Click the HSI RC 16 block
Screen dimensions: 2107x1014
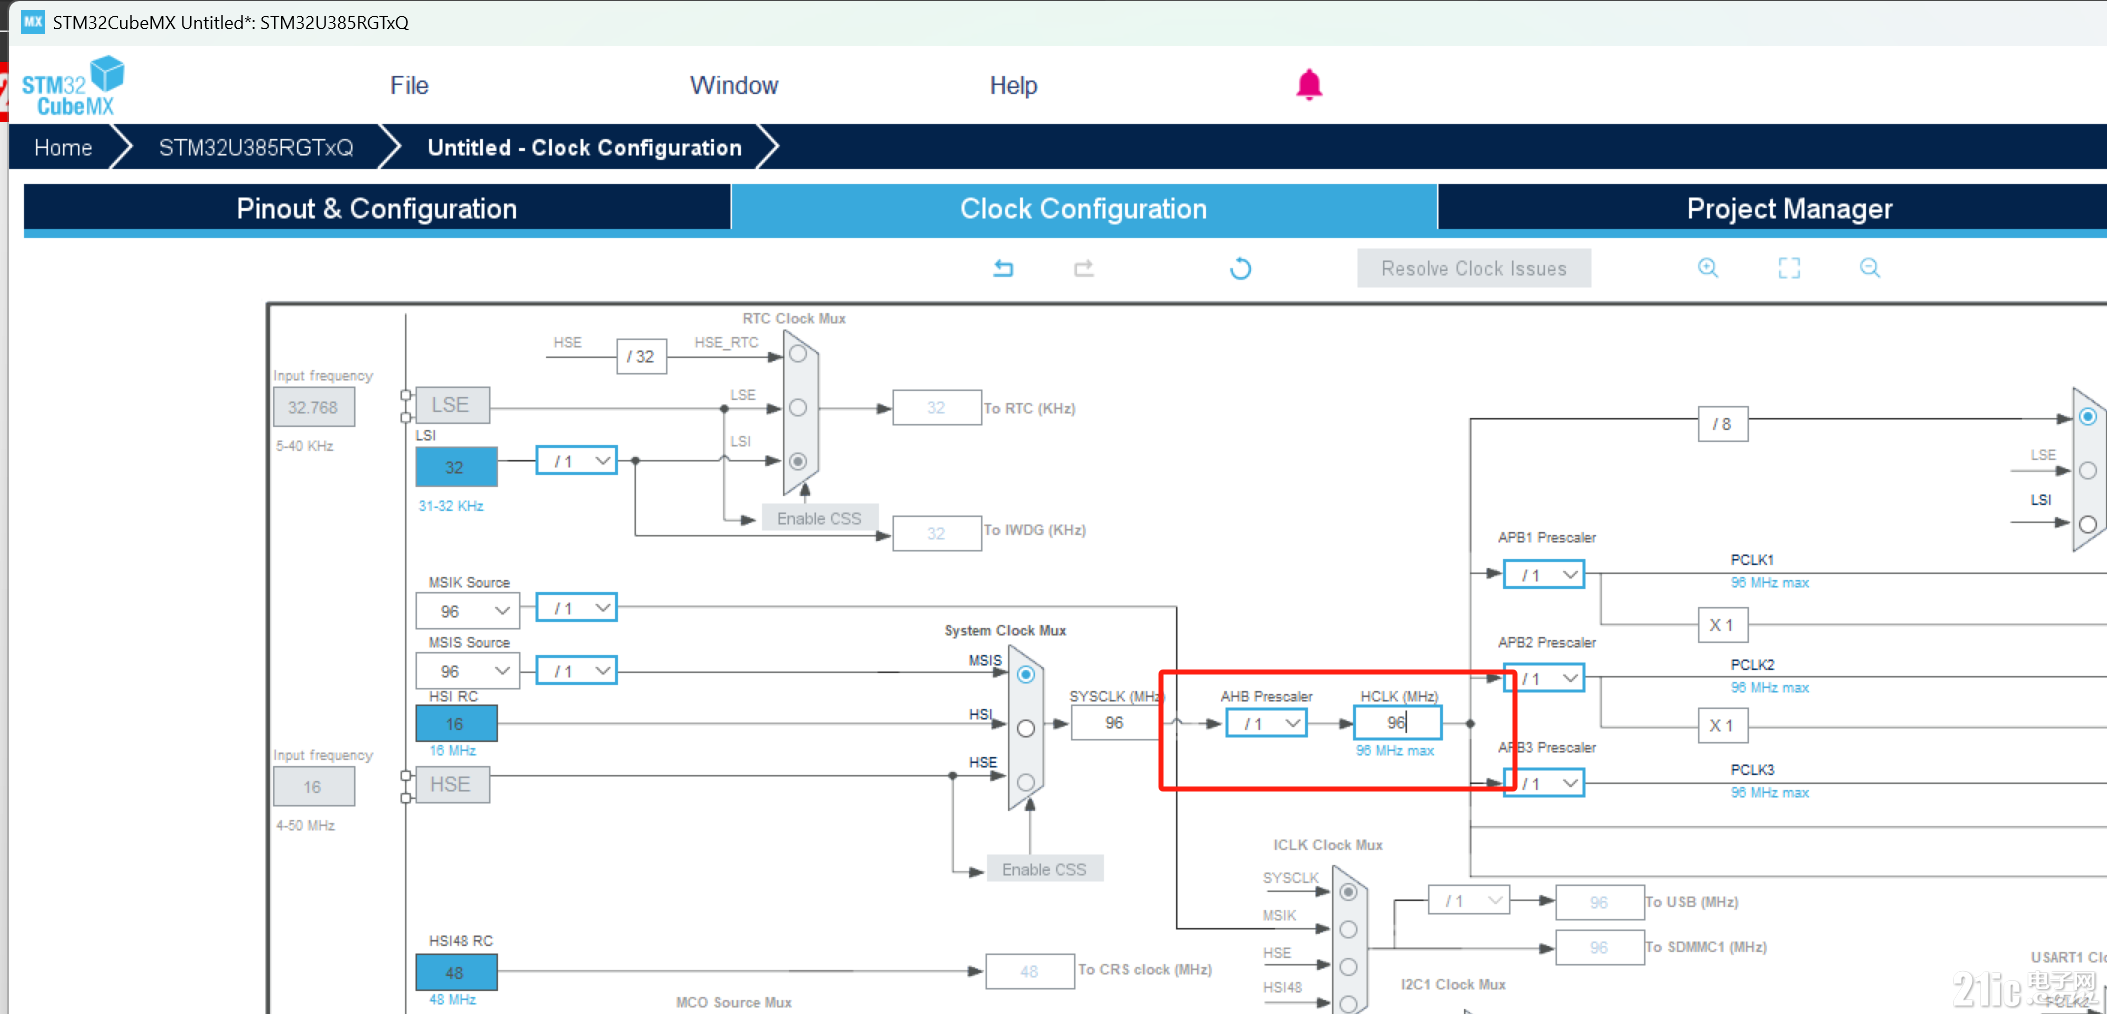[x=456, y=723]
